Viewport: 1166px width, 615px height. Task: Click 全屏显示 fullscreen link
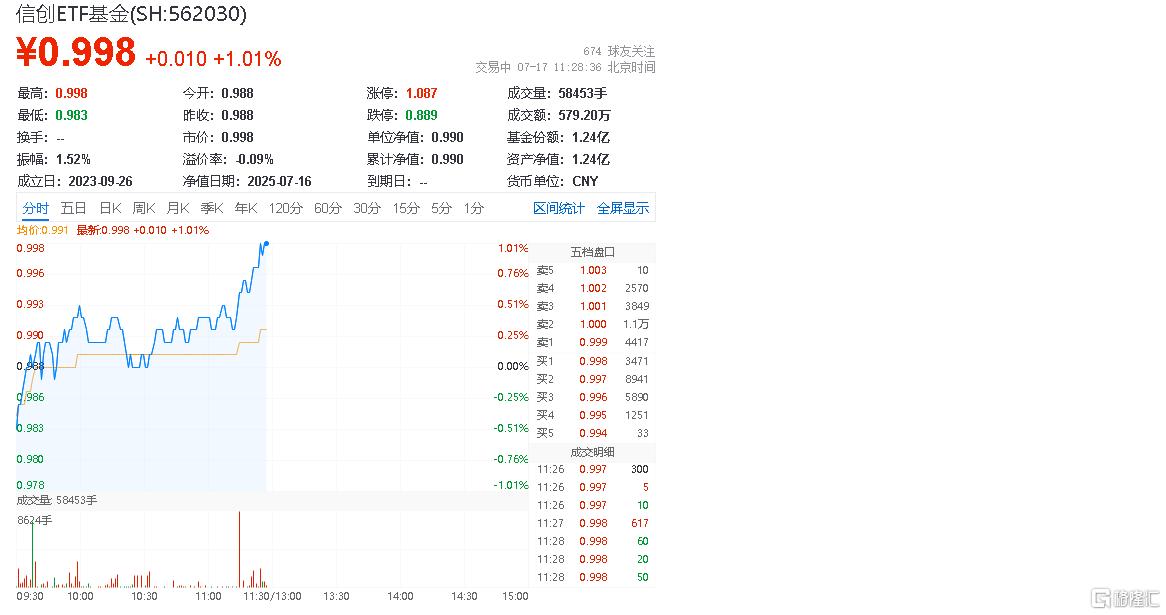(x=623, y=208)
